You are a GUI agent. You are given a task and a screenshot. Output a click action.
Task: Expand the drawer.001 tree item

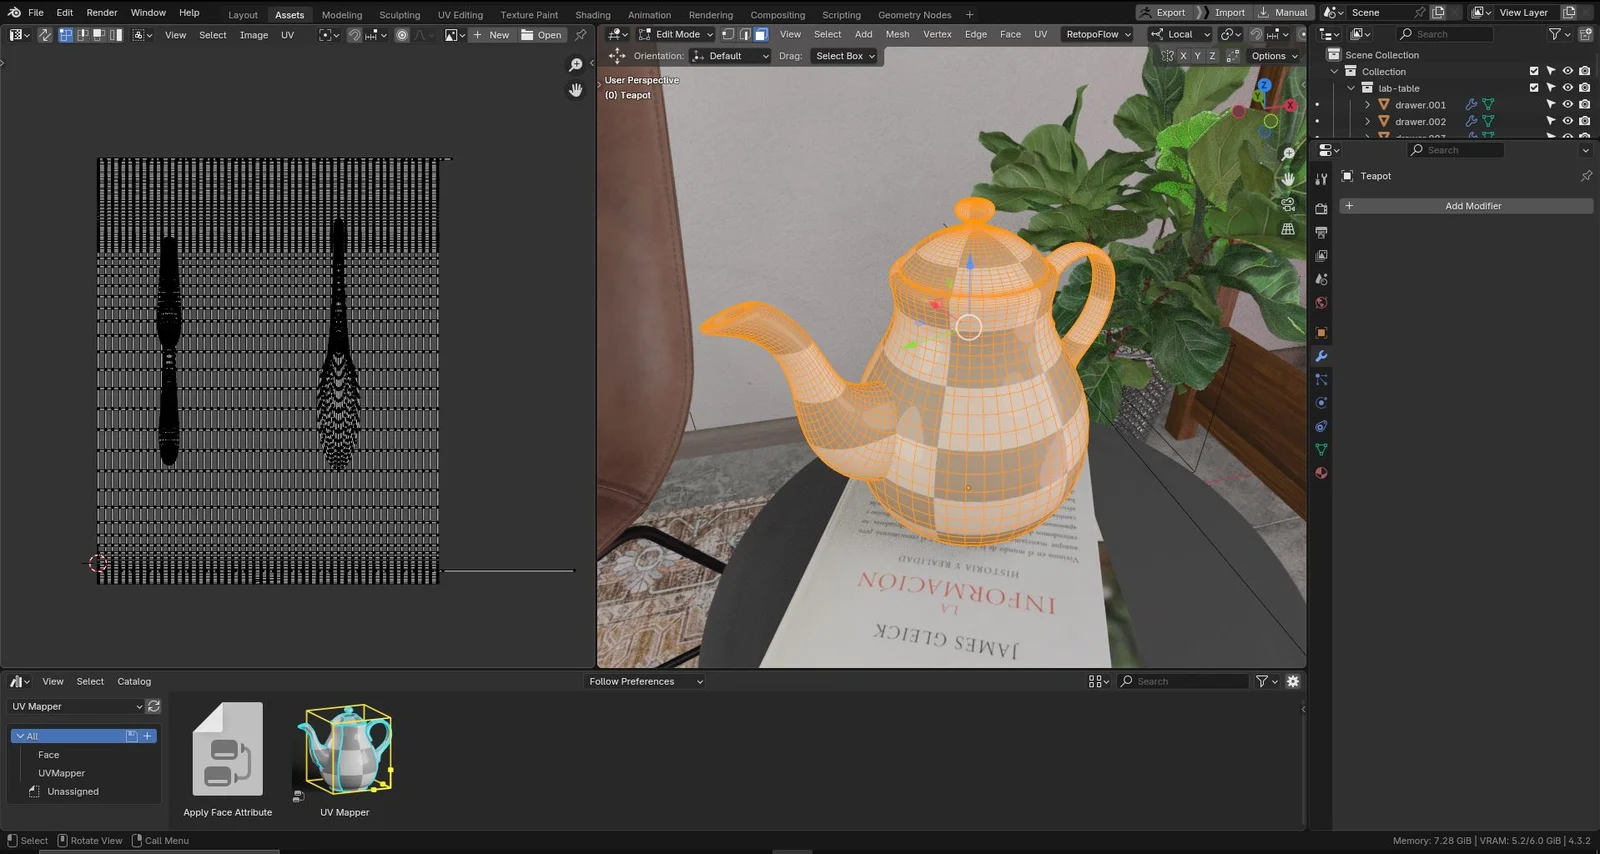[x=1367, y=105]
